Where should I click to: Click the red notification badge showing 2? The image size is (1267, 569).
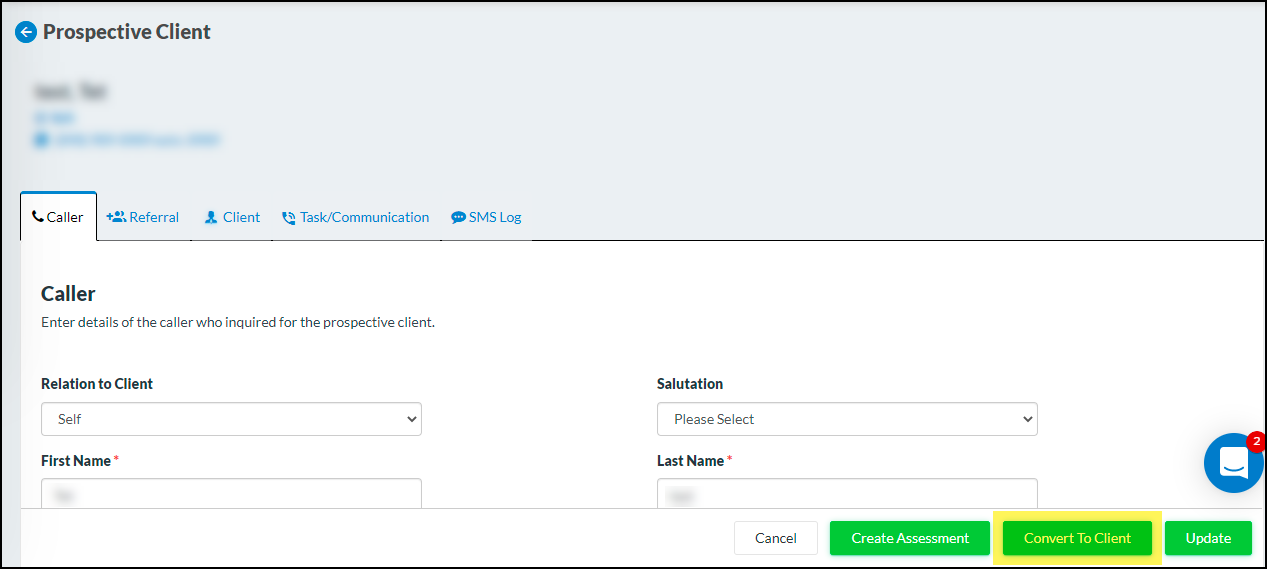(1255, 442)
